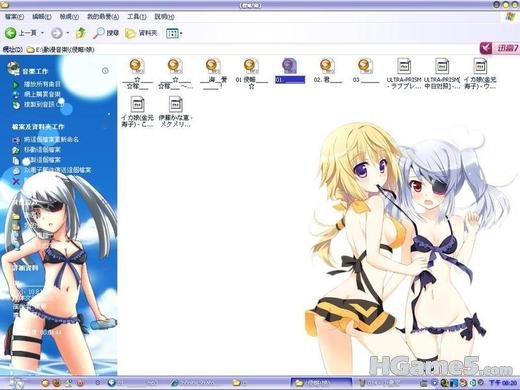Click the 移動這個檔案 move file link
The height and width of the screenshot is (390, 520).
(x=42, y=150)
